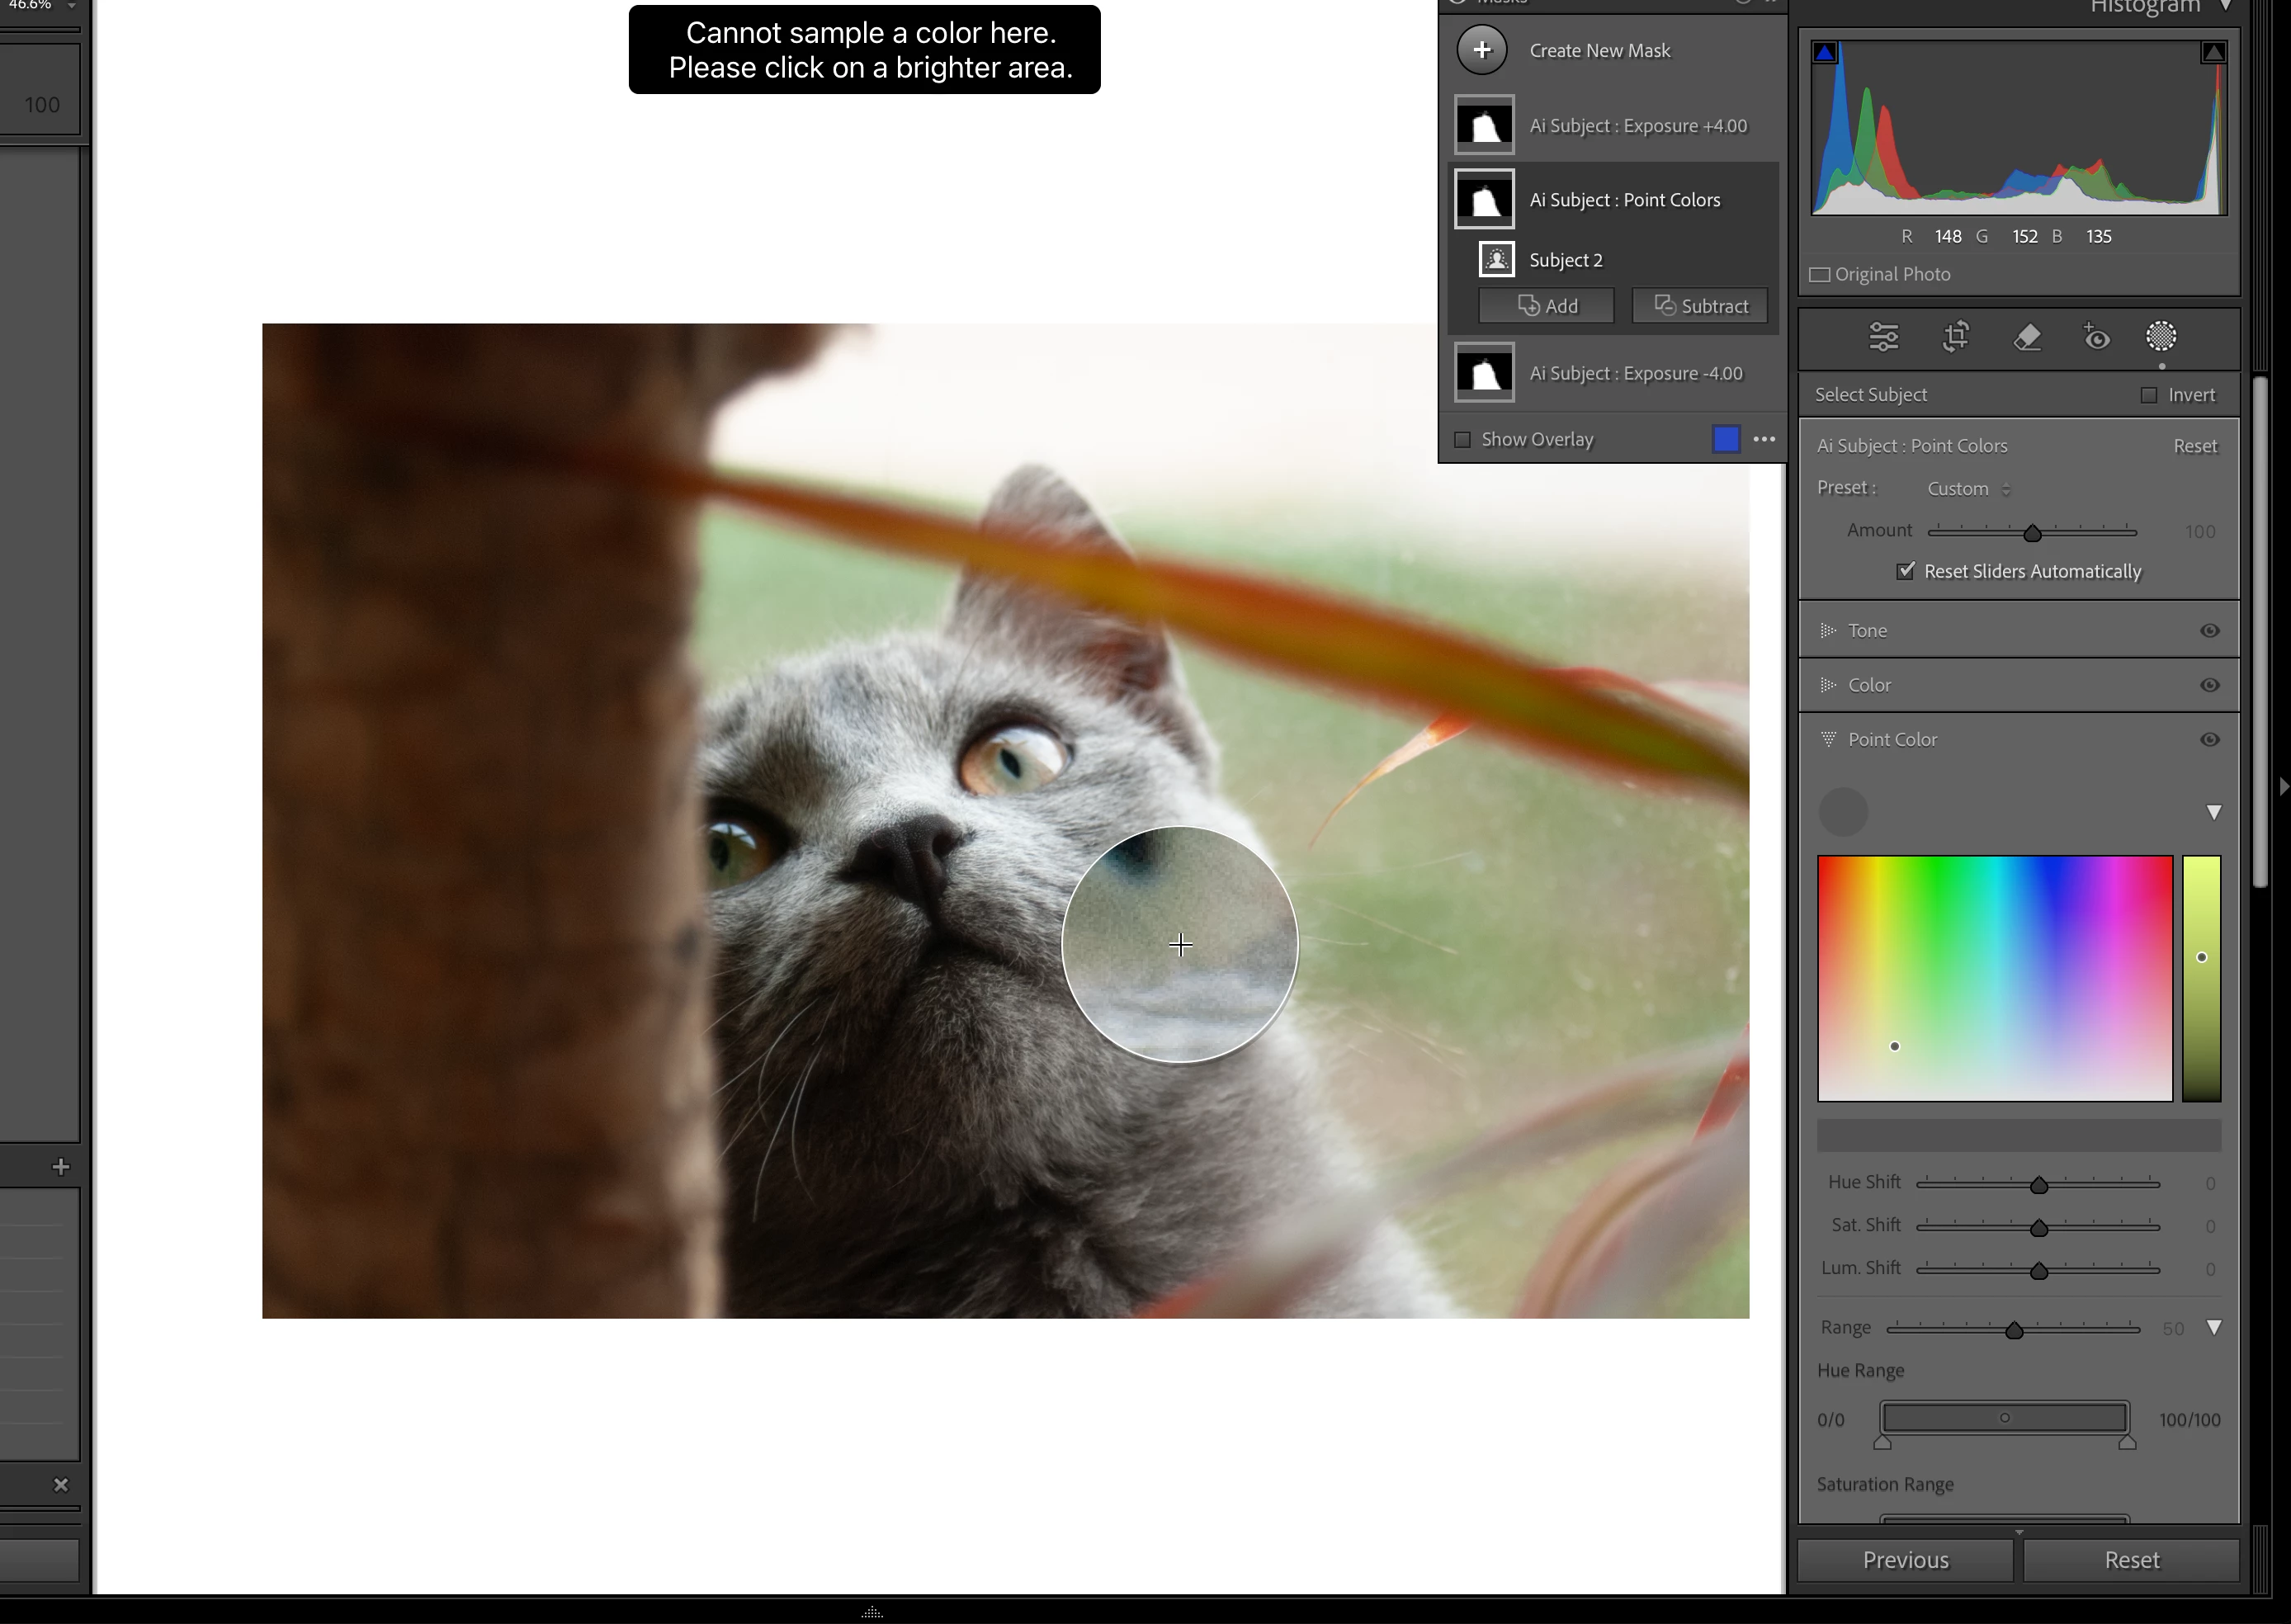Select the Red Eye correction icon

point(2096,337)
